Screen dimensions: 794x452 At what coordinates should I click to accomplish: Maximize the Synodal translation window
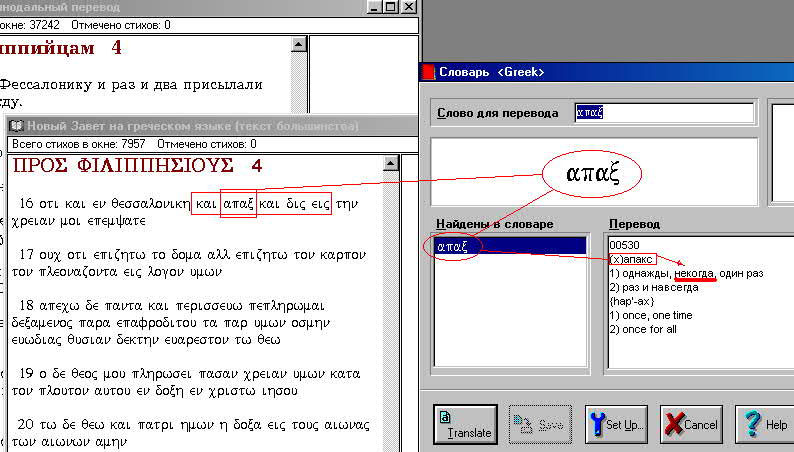tap(387, 8)
